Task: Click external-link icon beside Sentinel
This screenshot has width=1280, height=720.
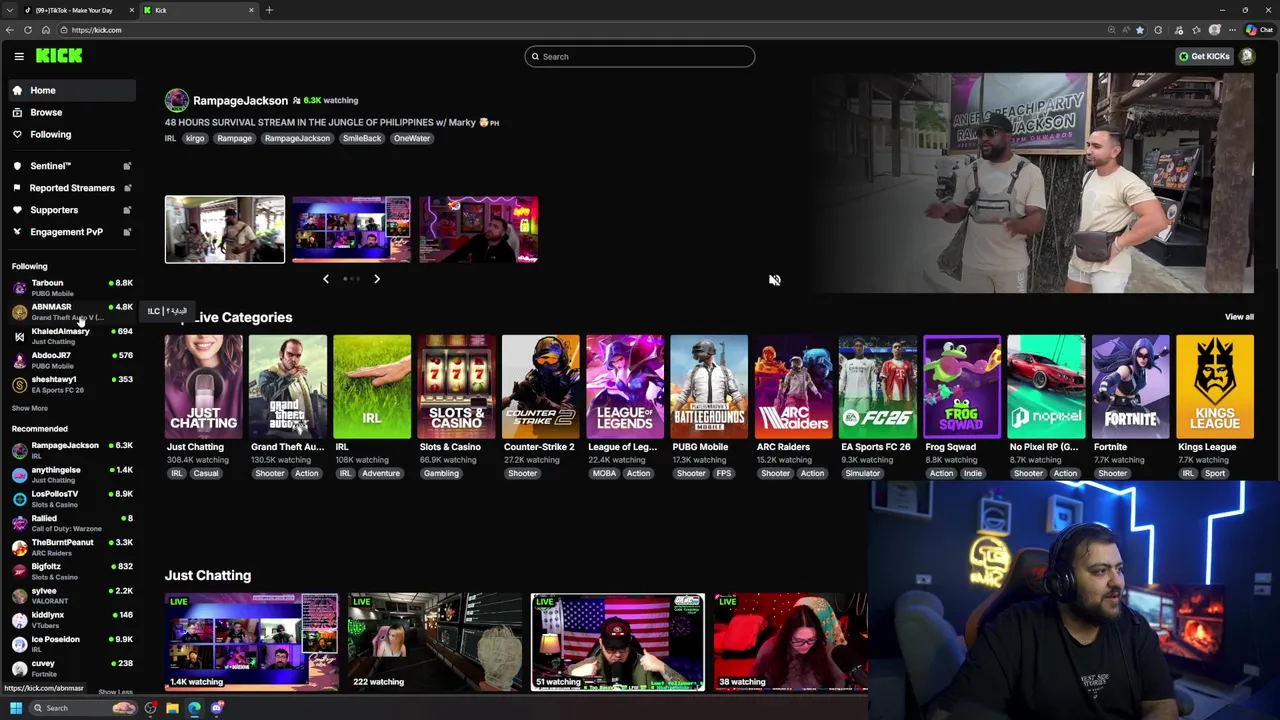Action: 127,166
